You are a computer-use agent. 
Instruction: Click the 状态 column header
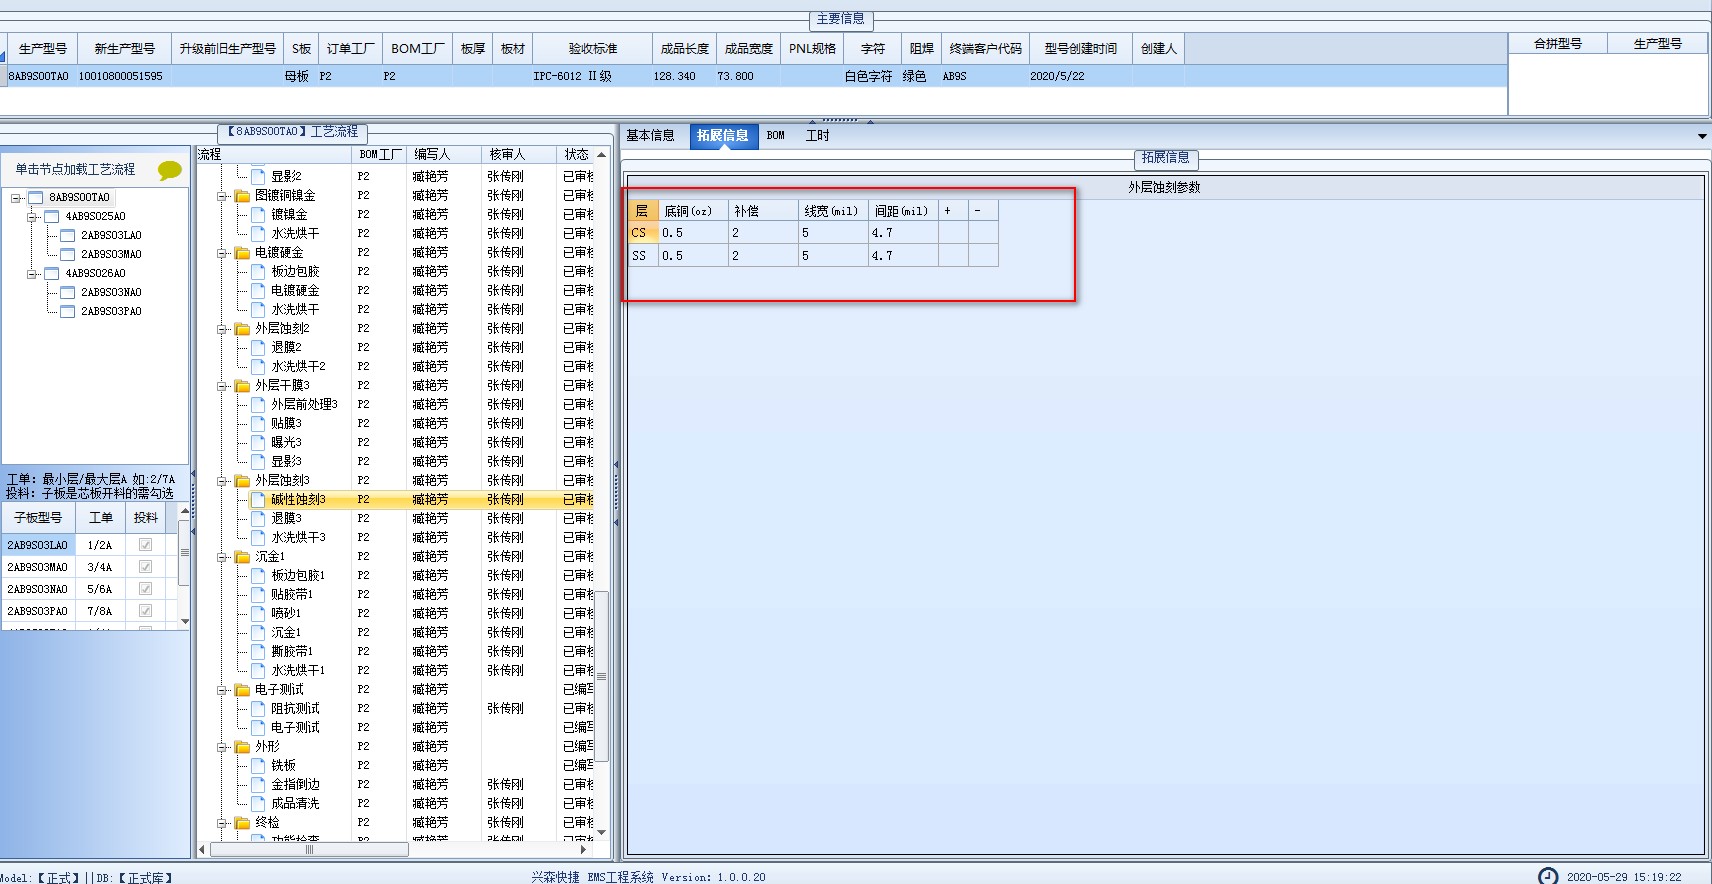576,155
